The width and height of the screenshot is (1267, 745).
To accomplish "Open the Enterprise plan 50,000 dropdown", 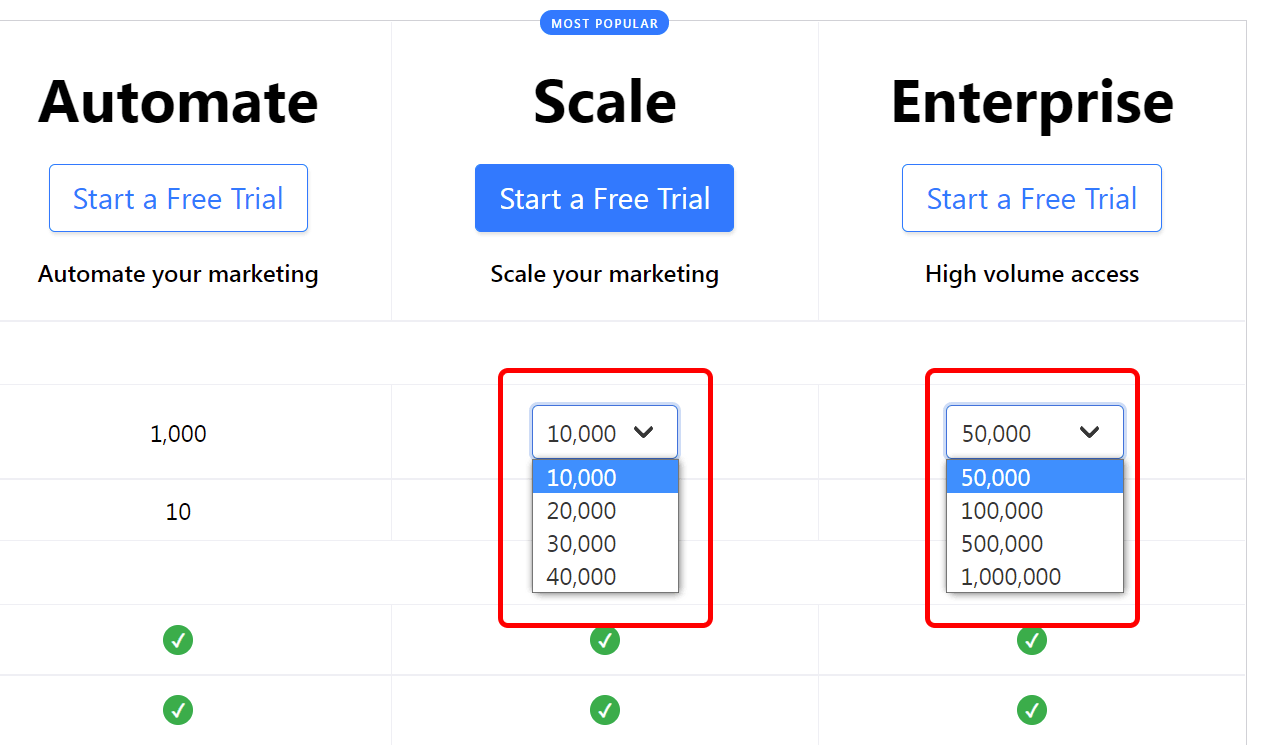I will tap(1034, 432).
